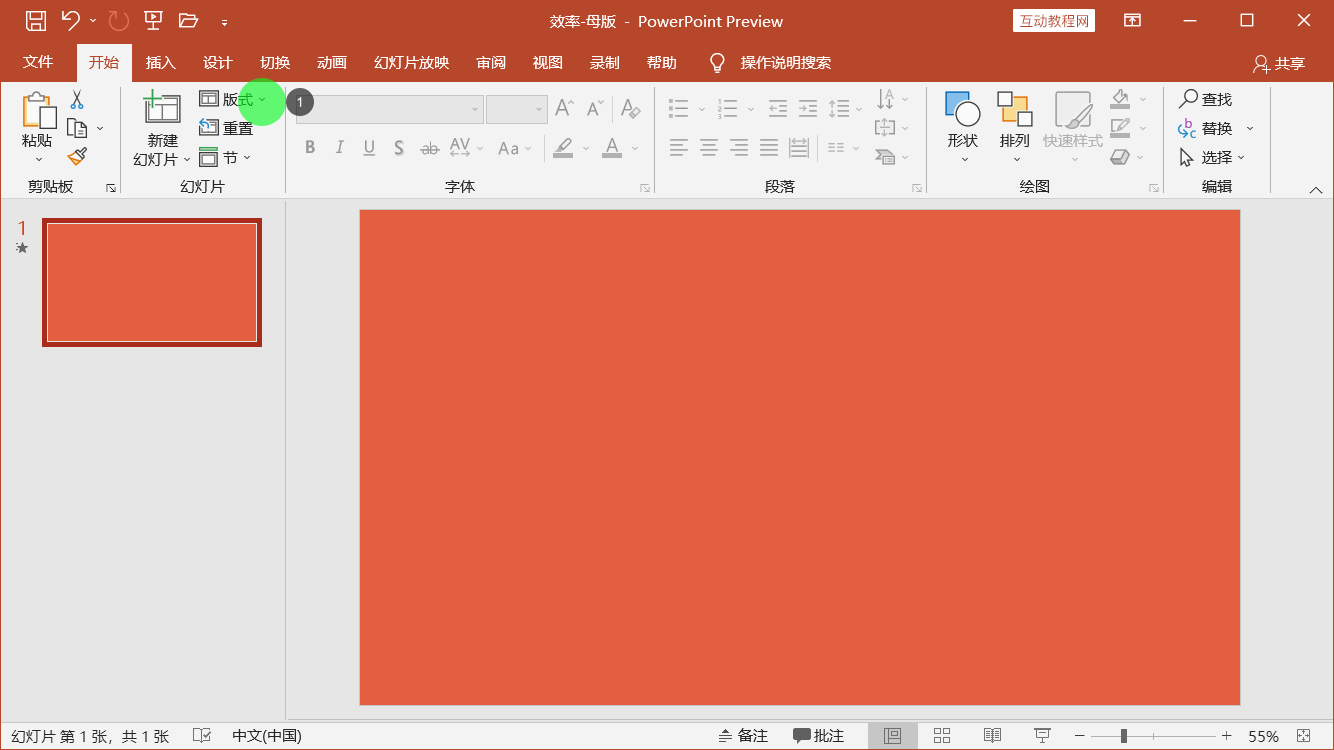The height and width of the screenshot is (750, 1334).
Task: Open the font name combo box
Action: tap(389, 109)
